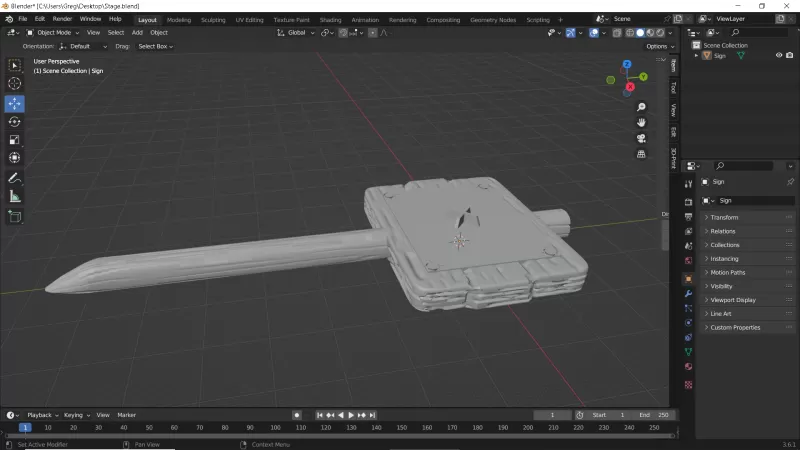This screenshot has width=800, height=450.
Task: Open the Render menu
Action: (62, 19)
